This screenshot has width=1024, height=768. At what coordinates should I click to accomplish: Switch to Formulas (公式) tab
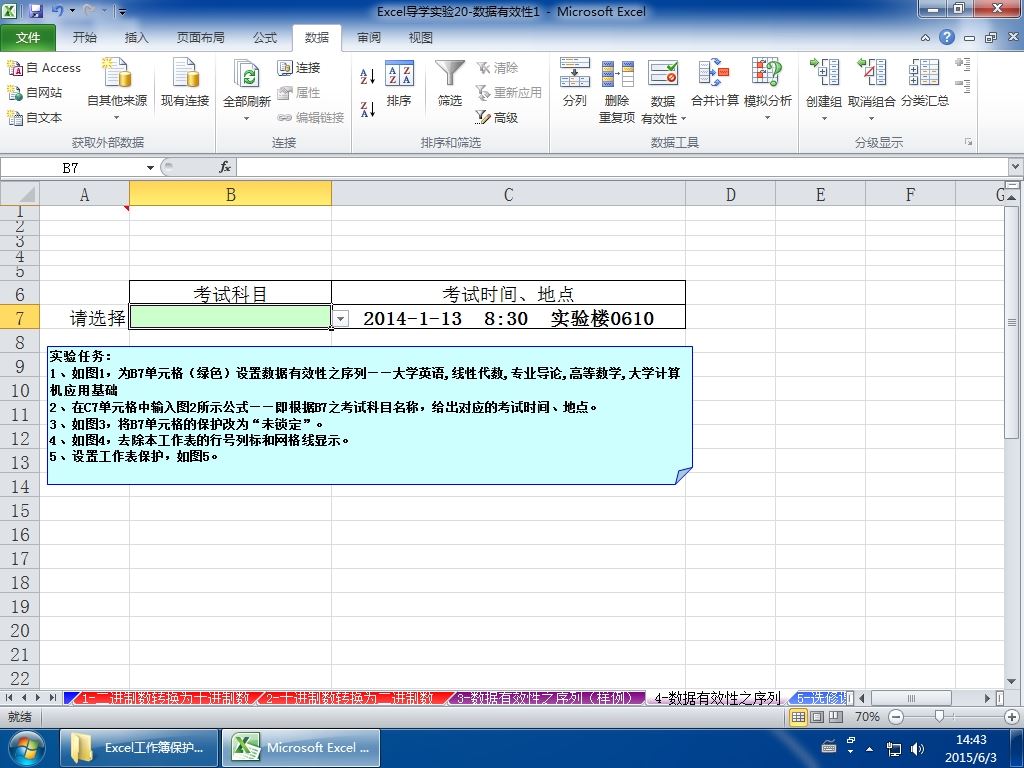point(264,38)
